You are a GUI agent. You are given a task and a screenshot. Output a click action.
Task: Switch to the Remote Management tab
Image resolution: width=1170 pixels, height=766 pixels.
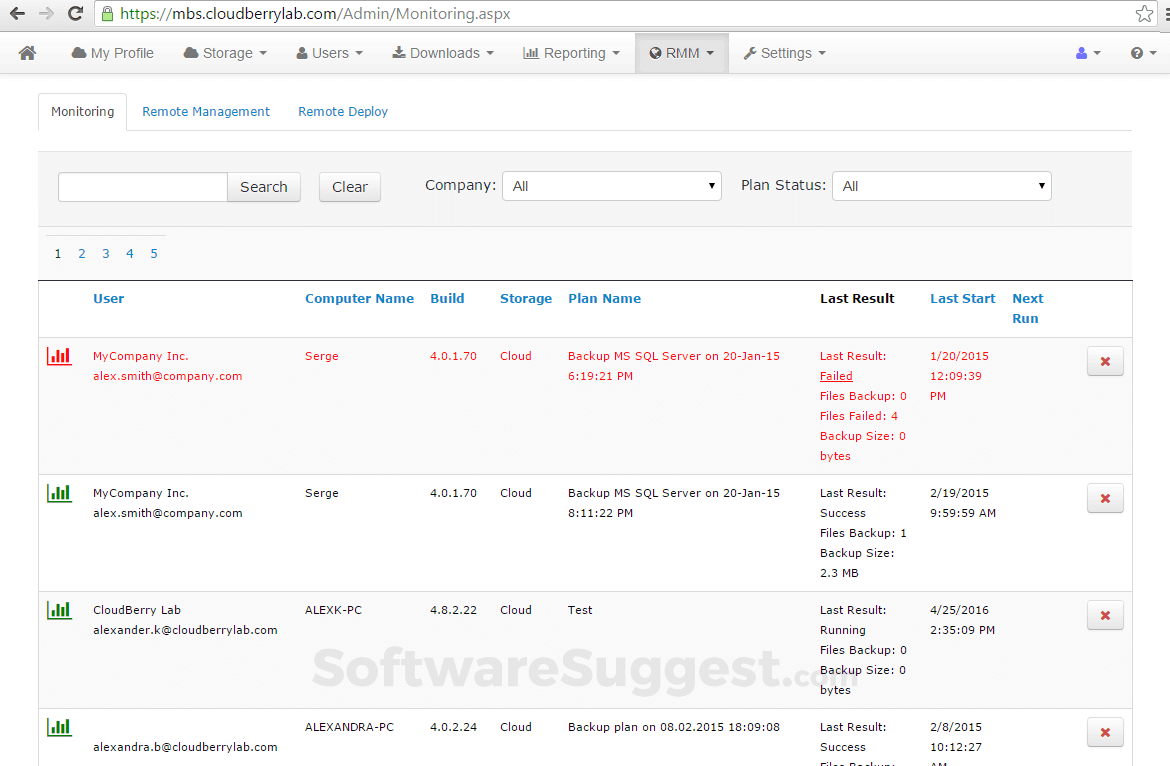[205, 111]
